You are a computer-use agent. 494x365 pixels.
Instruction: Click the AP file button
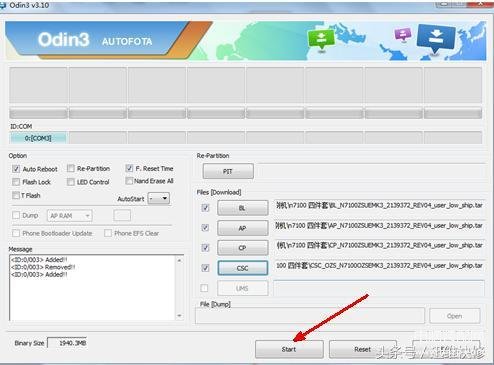(x=243, y=228)
